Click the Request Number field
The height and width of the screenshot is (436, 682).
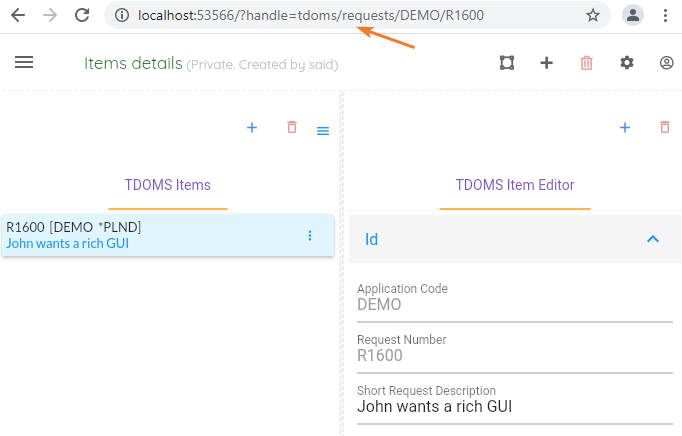pyautogui.click(x=514, y=356)
